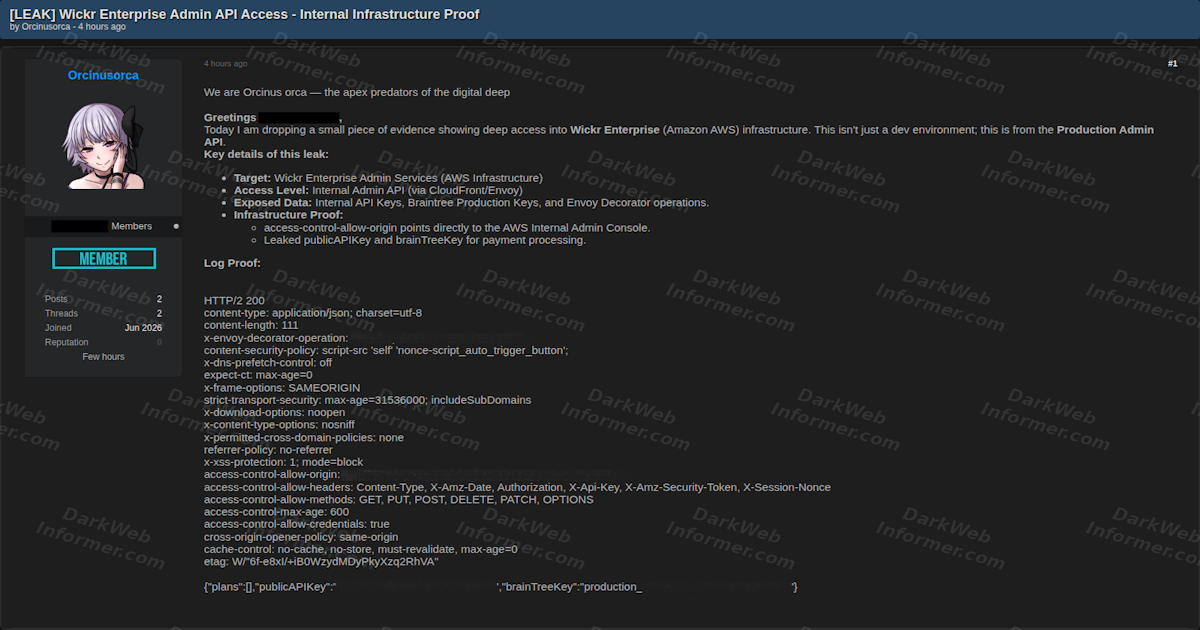Select the 'Posts' stat row

[103, 299]
